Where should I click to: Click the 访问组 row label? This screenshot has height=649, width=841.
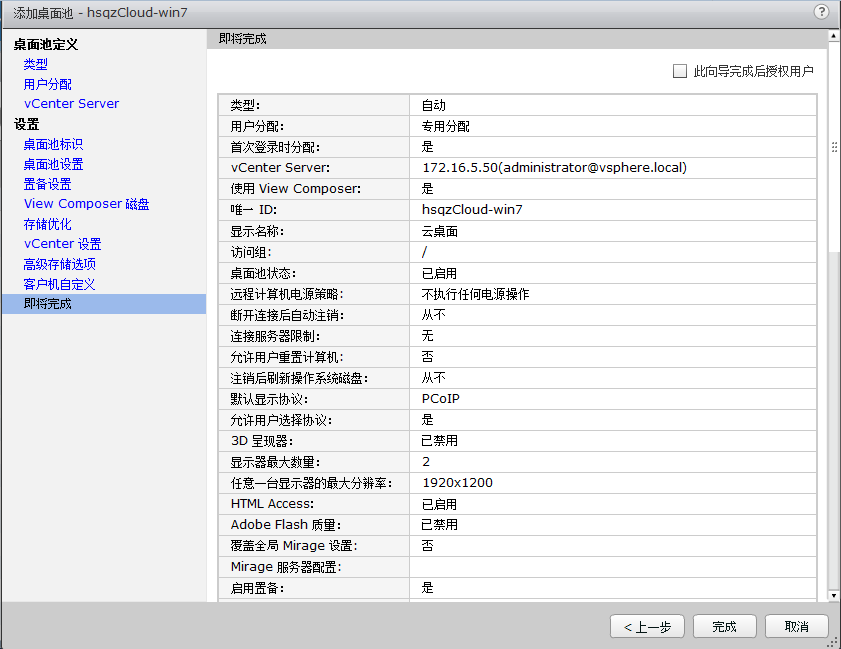(x=251, y=252)
